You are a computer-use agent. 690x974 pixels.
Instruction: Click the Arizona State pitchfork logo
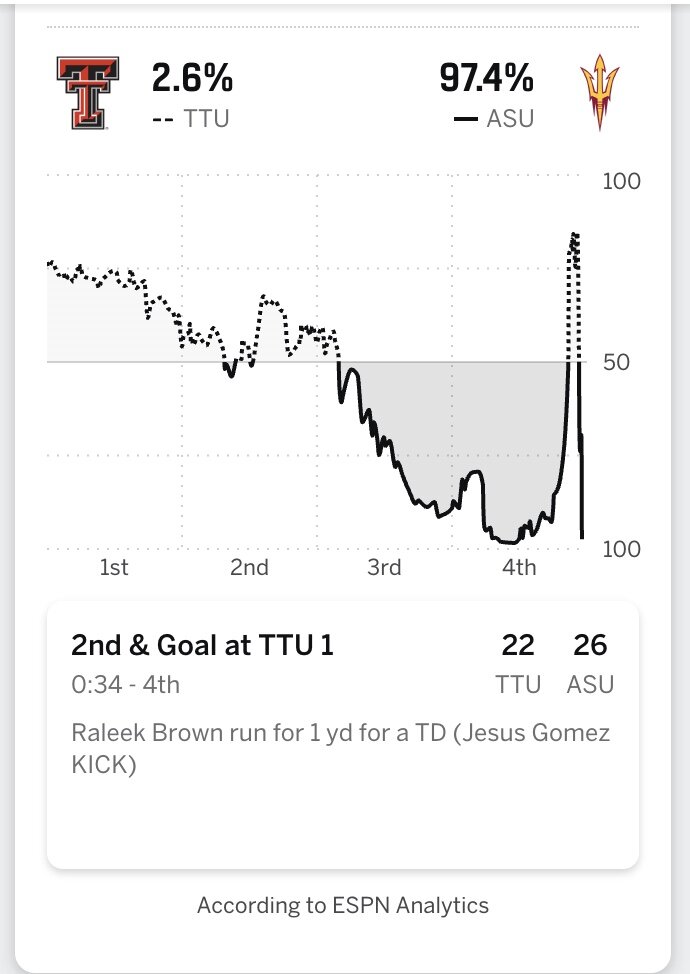coord(599,96)
